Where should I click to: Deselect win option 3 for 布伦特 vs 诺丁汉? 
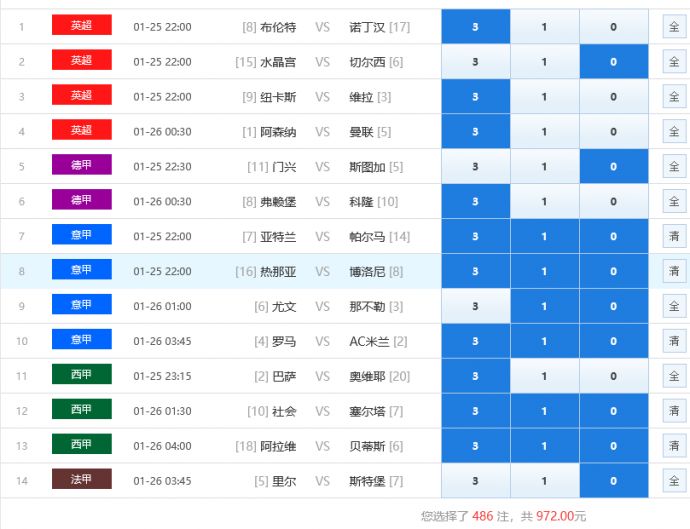tap(475, 27)
